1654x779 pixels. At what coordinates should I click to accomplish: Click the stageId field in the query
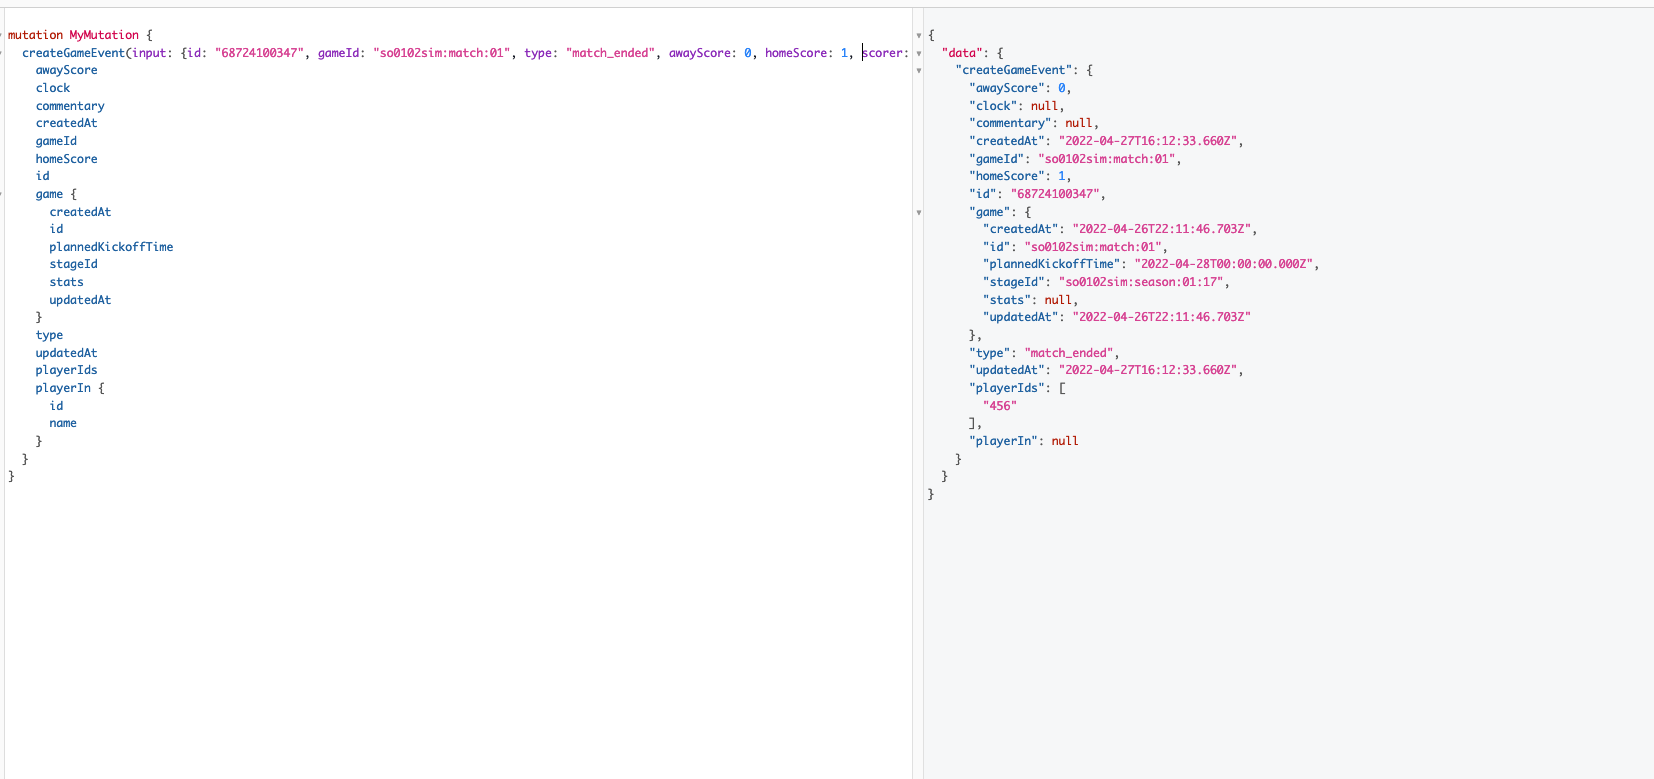[x=74, y=264]
